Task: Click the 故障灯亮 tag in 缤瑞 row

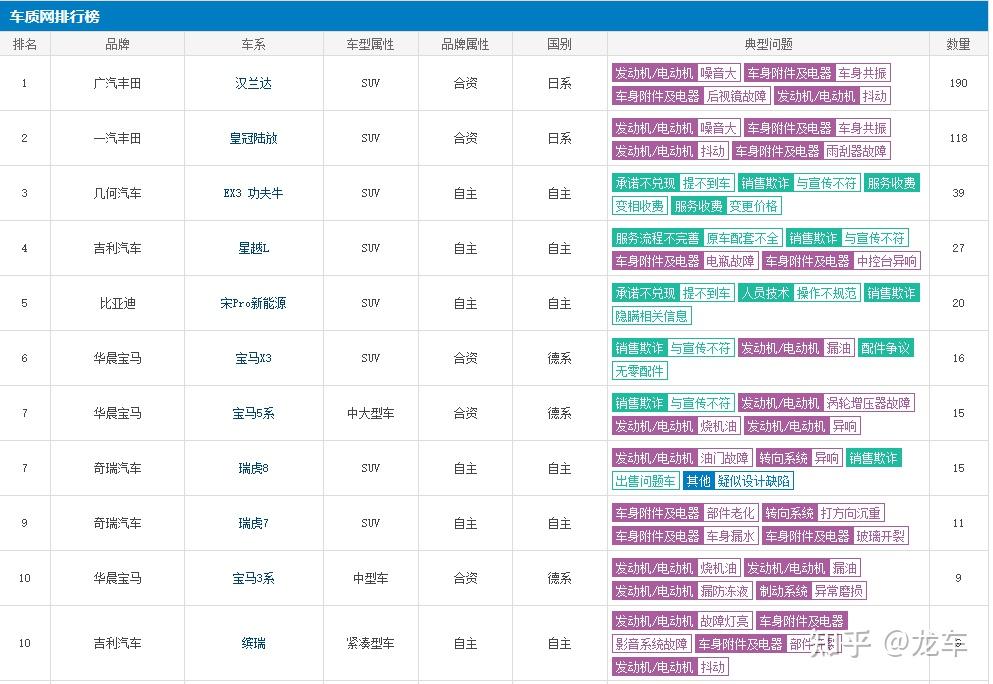Action: pos(724,621)
